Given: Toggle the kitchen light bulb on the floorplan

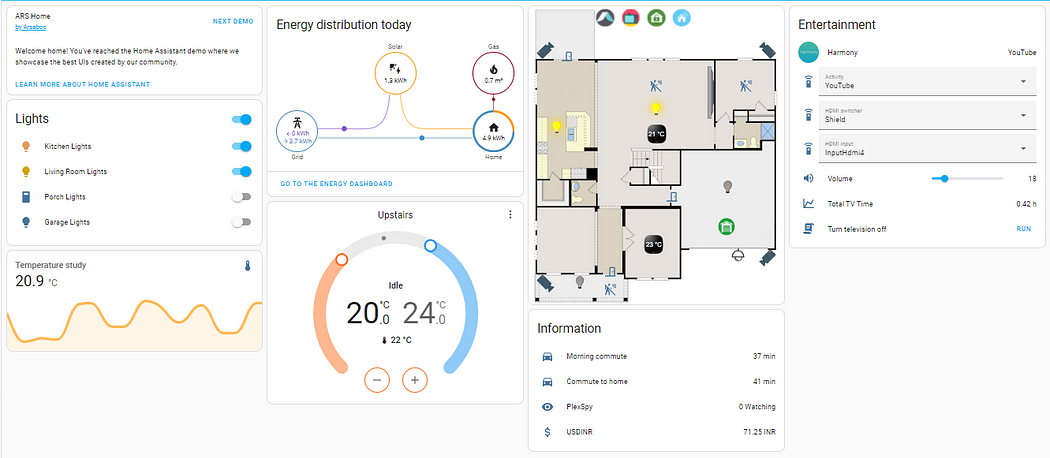Looking at the screenshot, I should 555,125.
